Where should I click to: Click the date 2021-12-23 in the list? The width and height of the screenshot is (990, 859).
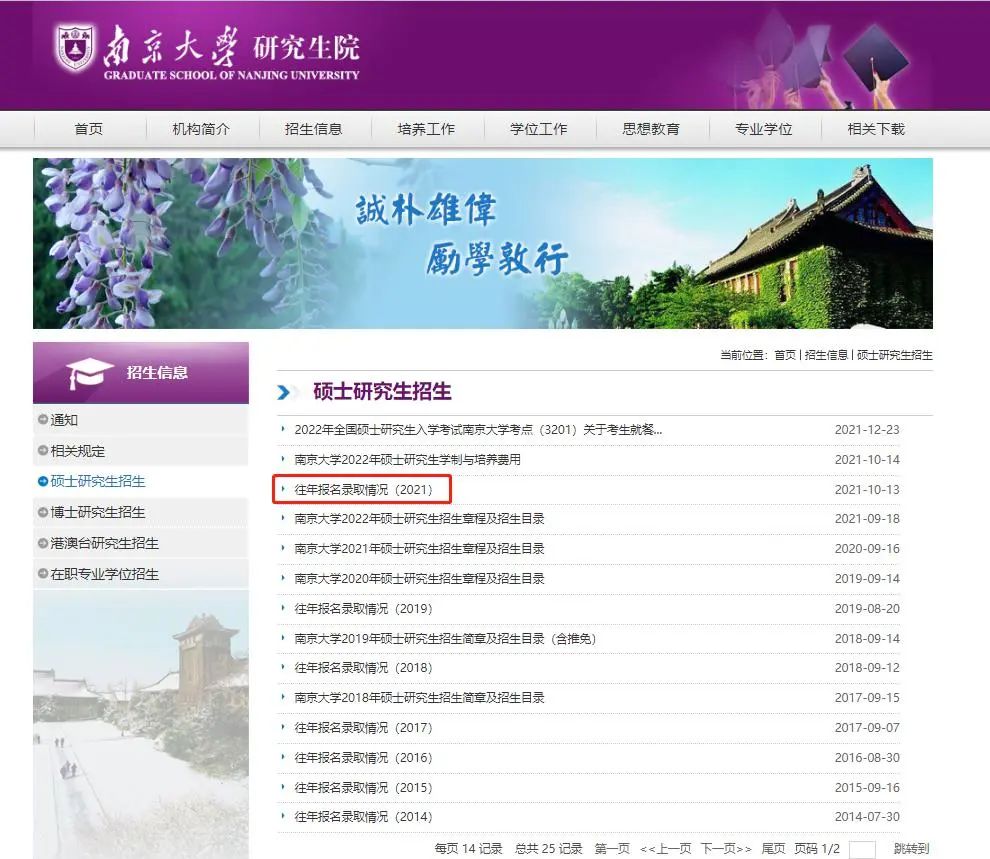pyautogui.click(x=867, y=430)
